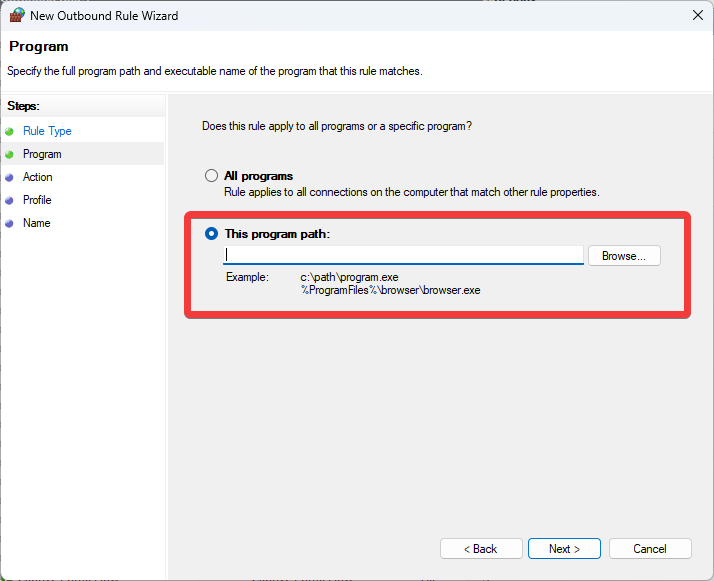Select the Program step in sidebar
The image size is (714, 581).
42,154
